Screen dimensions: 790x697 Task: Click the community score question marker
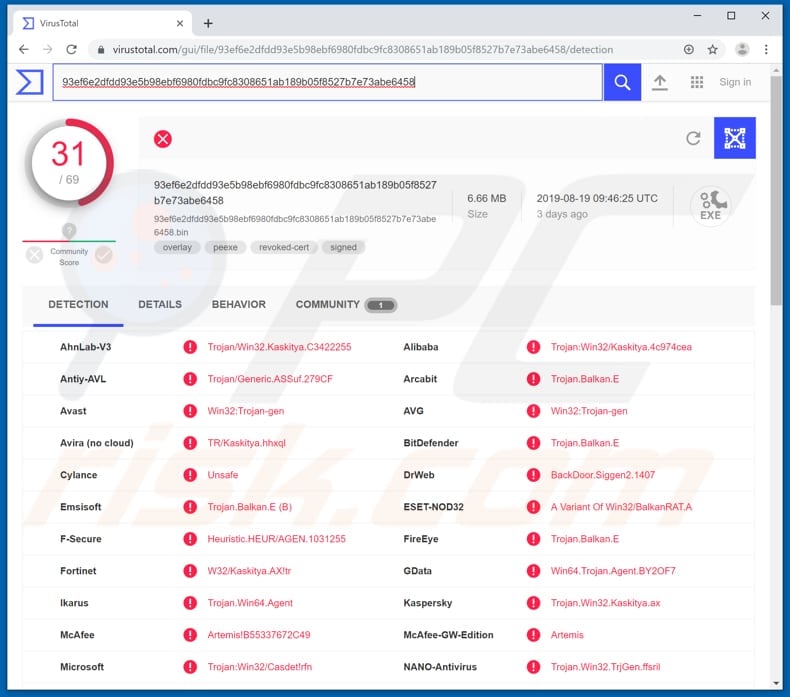[x=69, y=231]
